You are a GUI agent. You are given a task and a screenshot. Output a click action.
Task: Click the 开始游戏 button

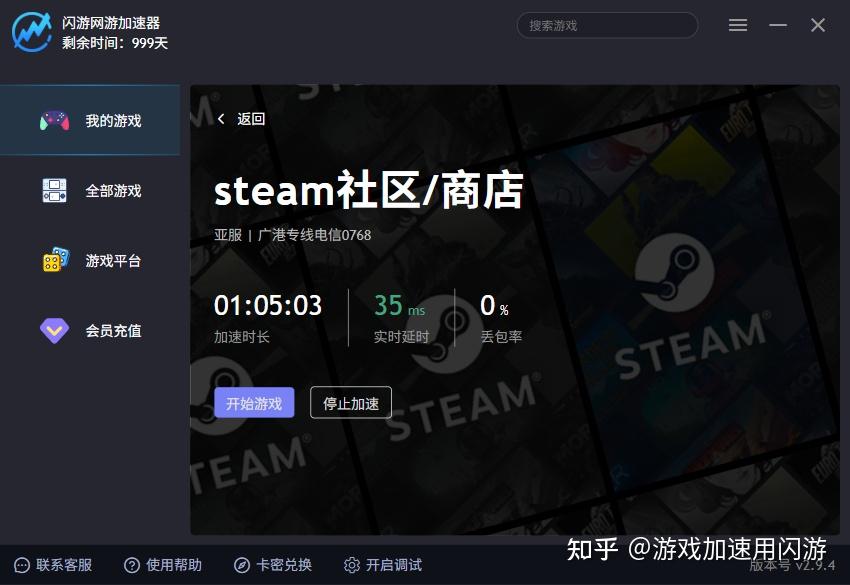click(254, 403)
